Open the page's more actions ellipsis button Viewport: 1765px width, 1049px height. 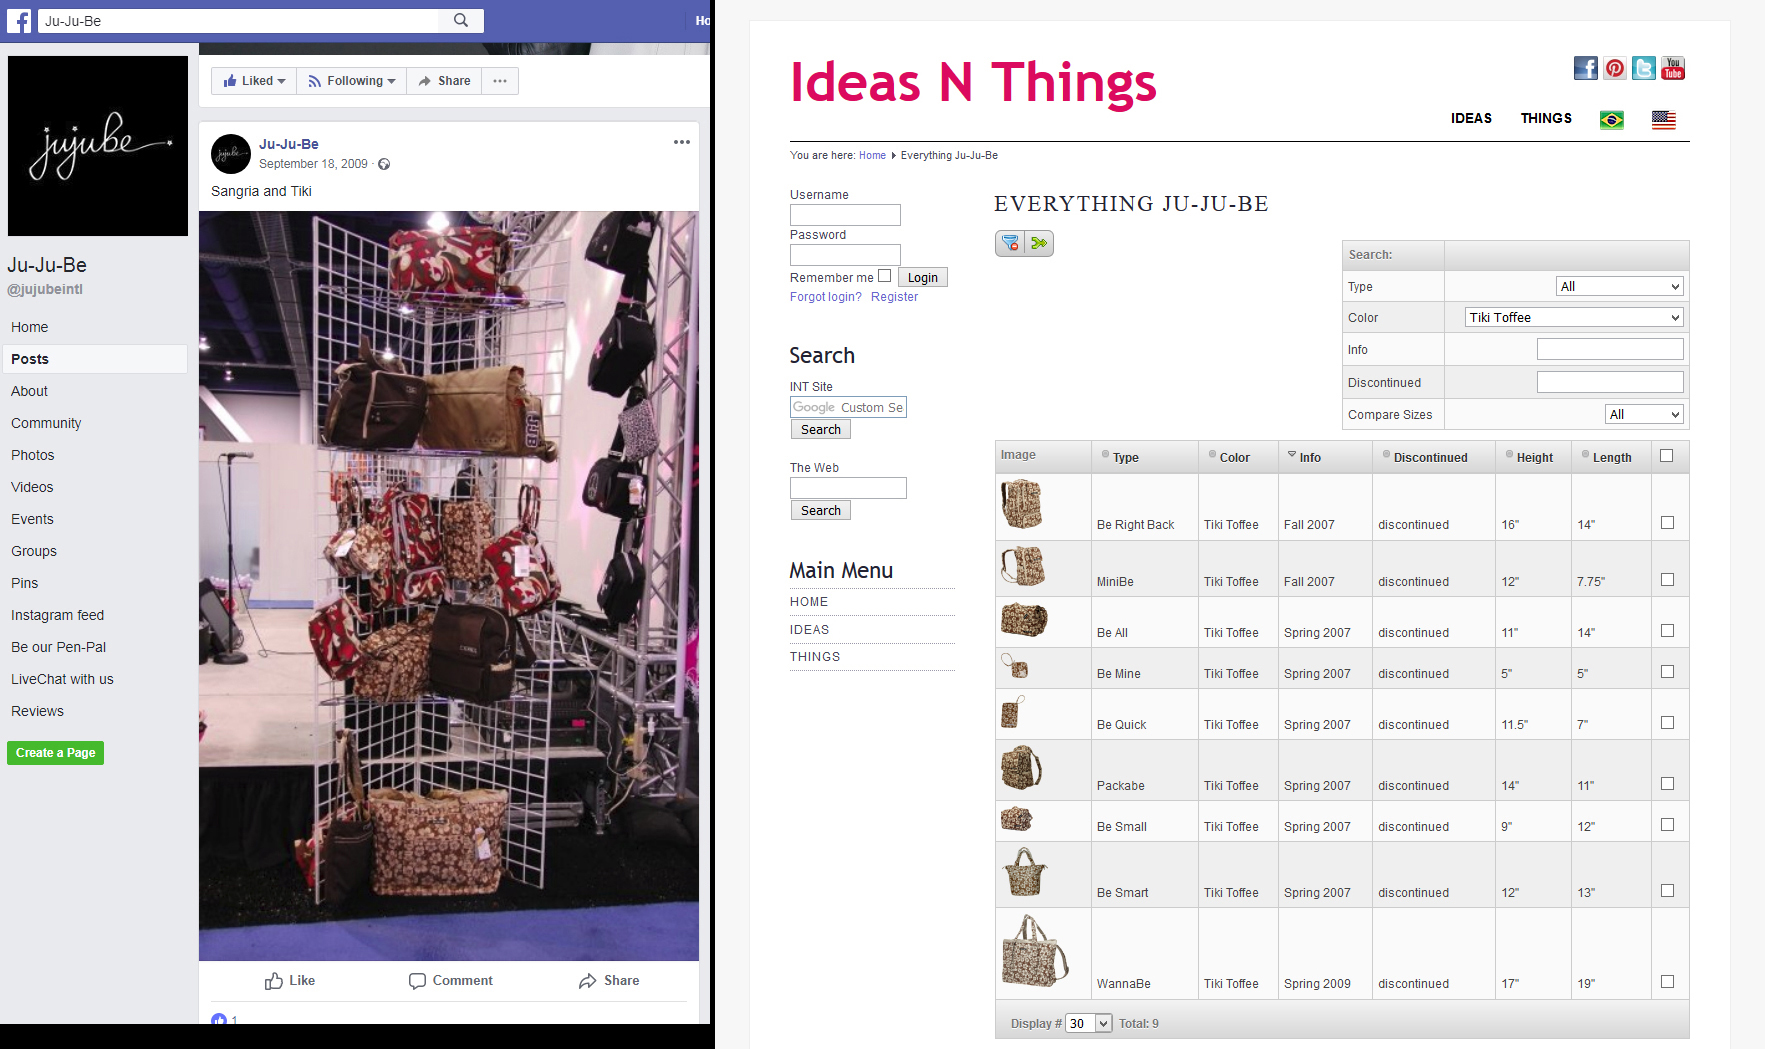500,81
